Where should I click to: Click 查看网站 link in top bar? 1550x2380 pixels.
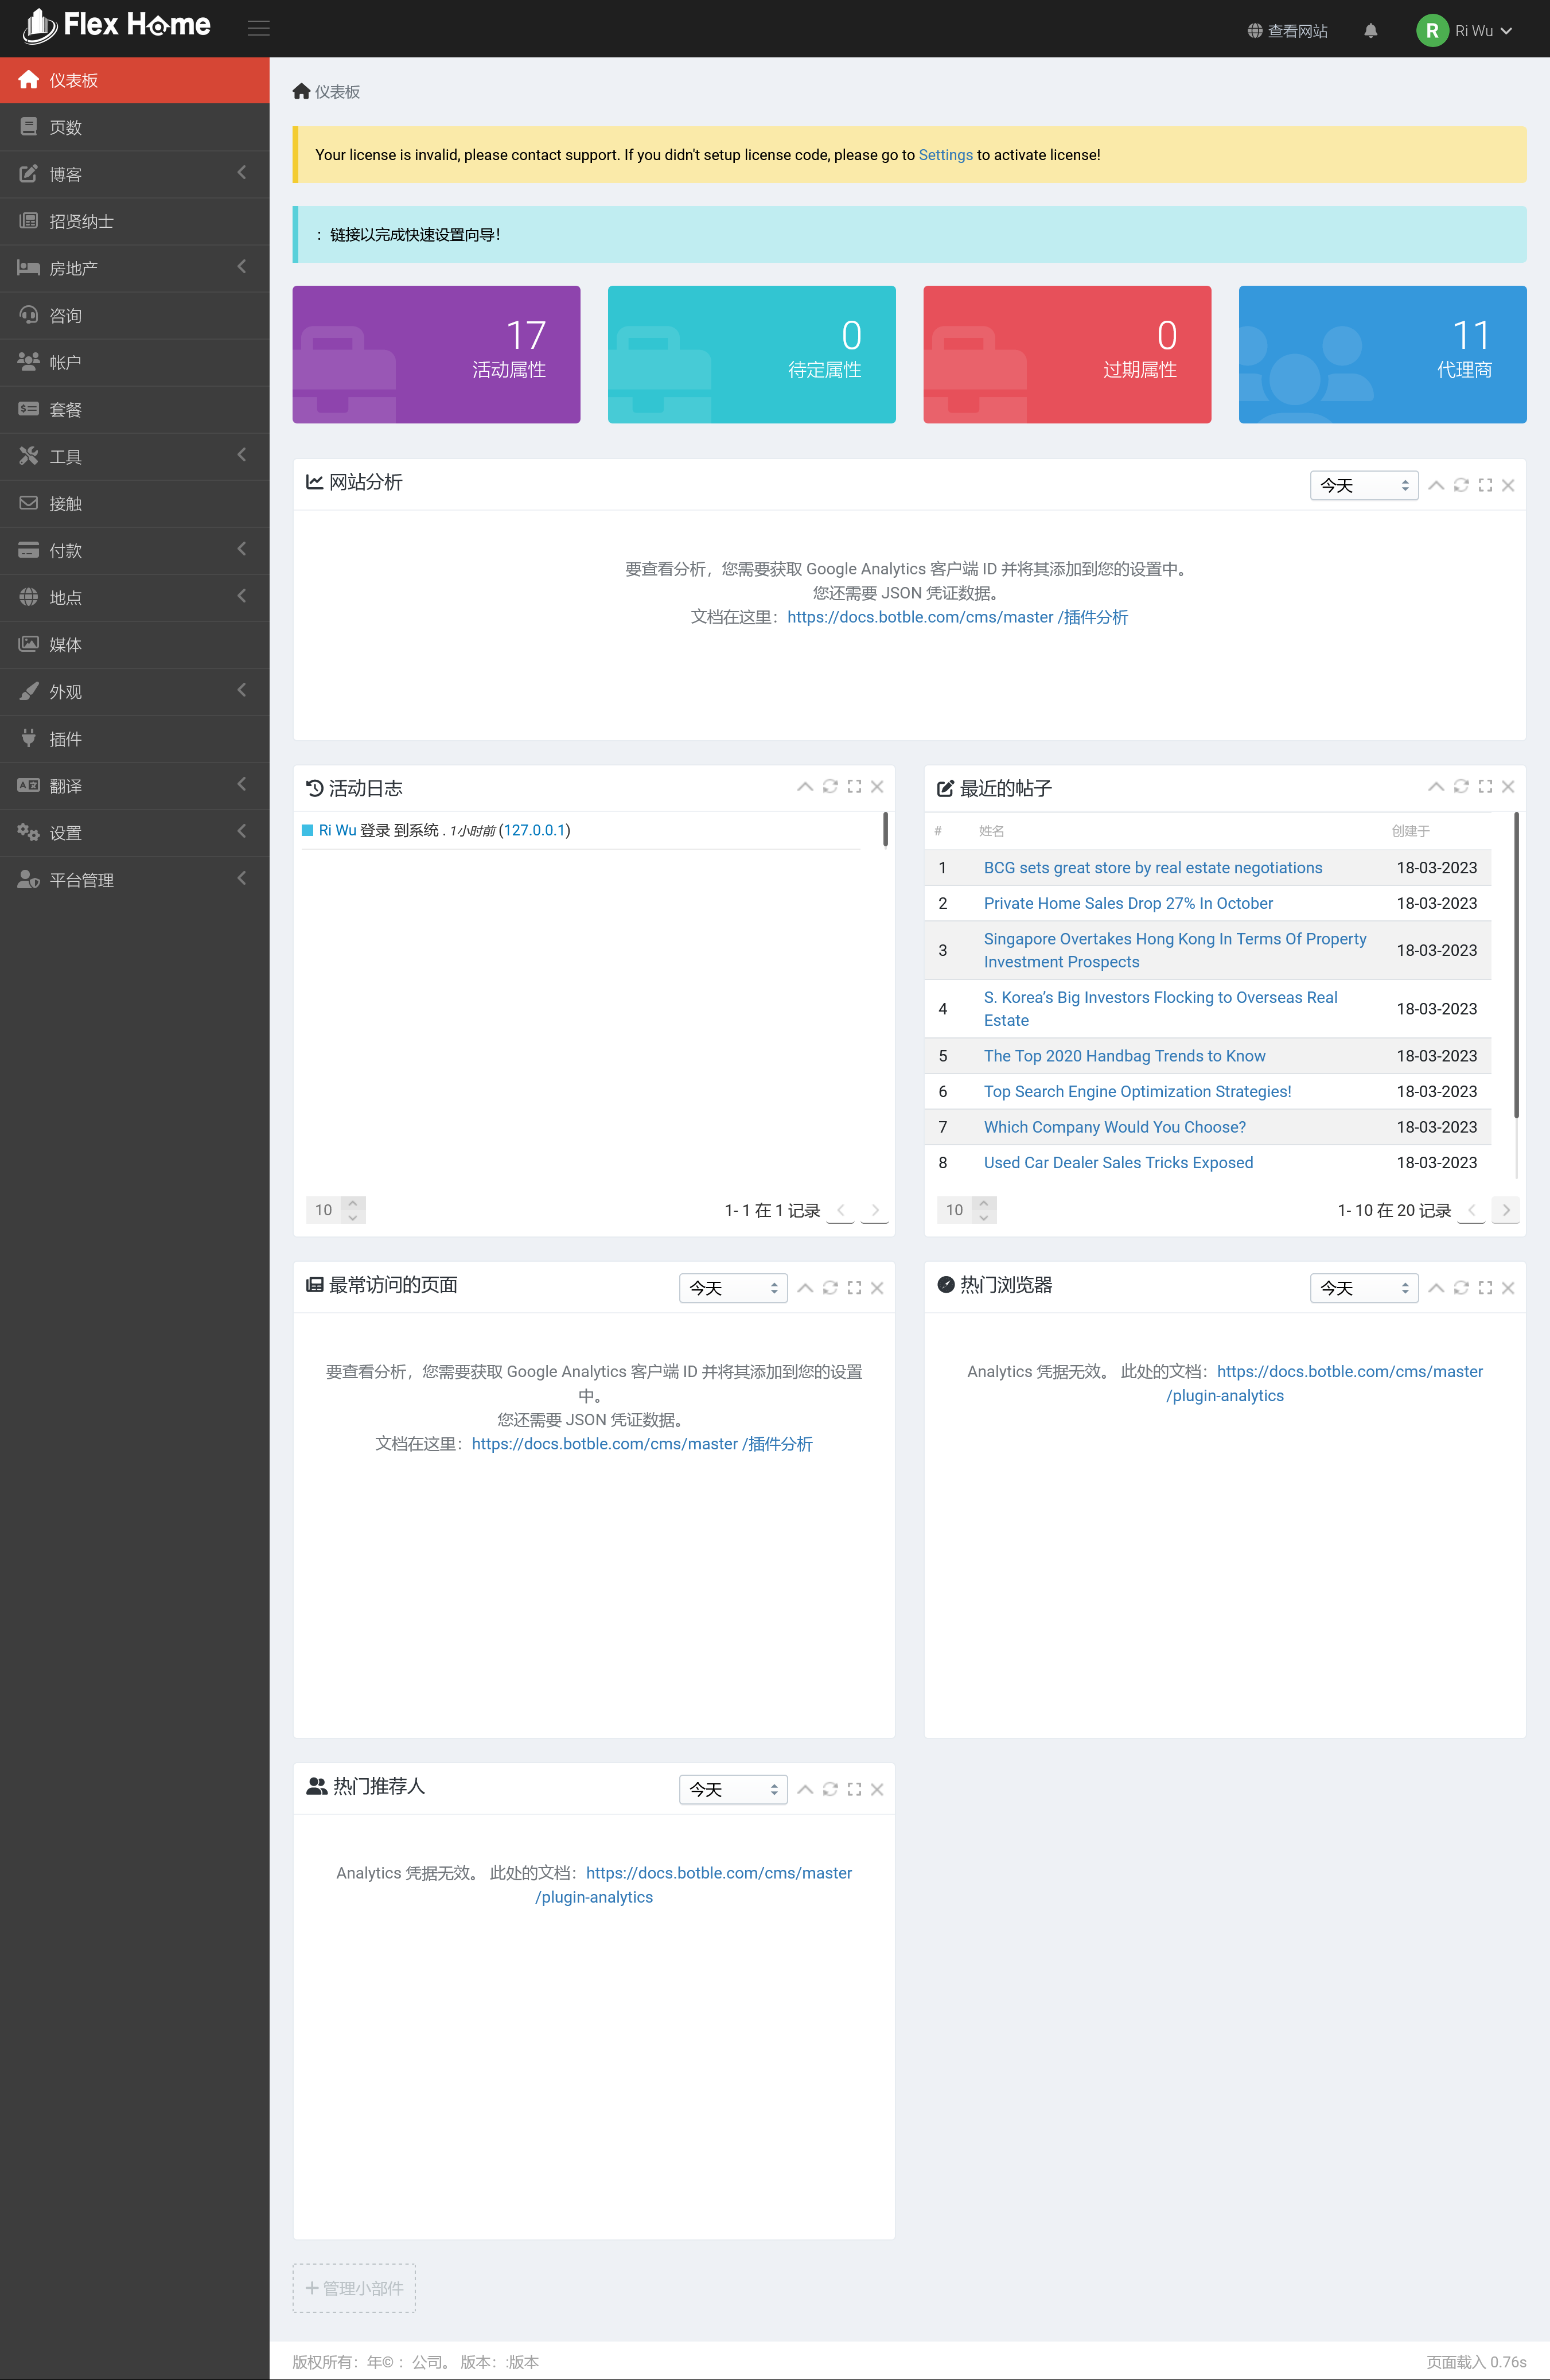1287,31
